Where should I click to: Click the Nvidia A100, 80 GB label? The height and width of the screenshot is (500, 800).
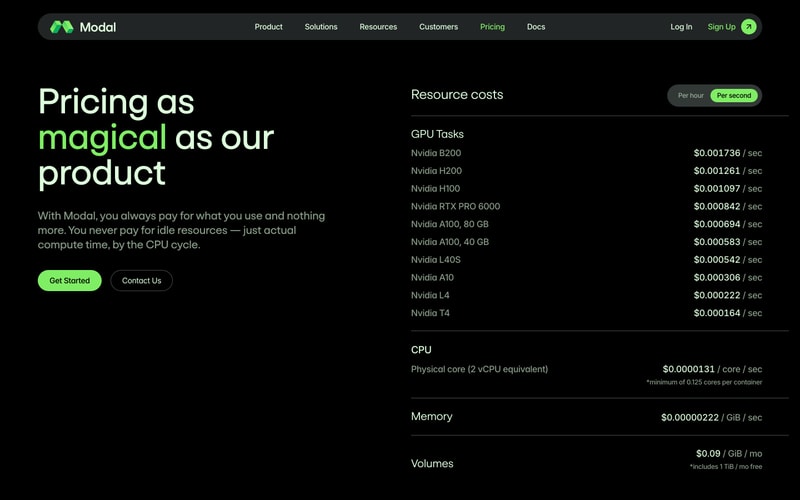[449, 224]
